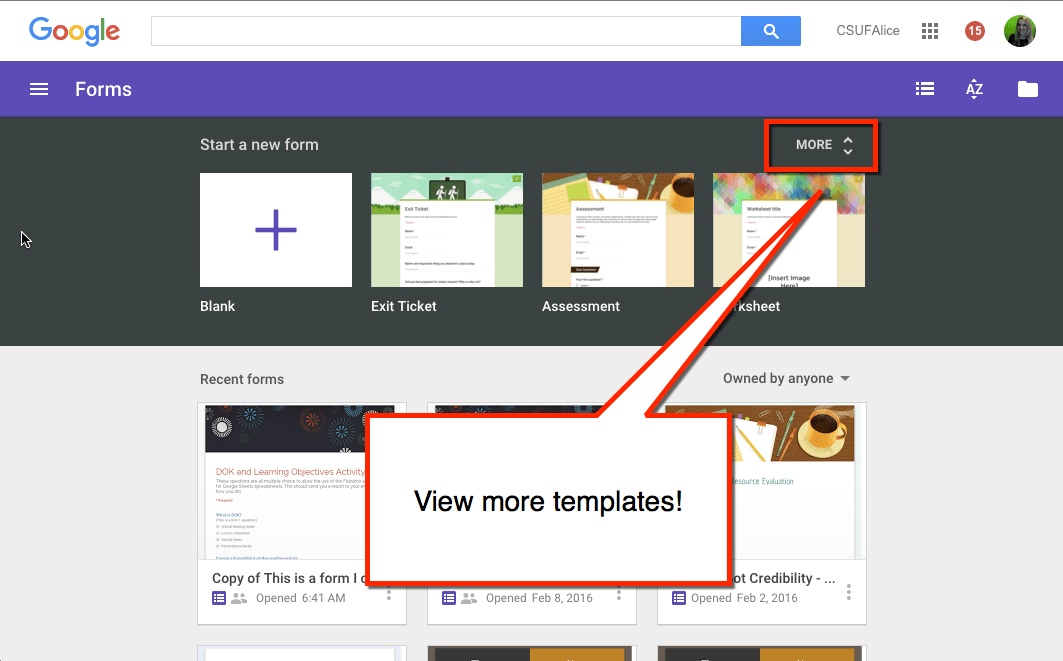Click the blue search magnifier button
Viewport: 1063px width, 661px height.
click(771, 31)
